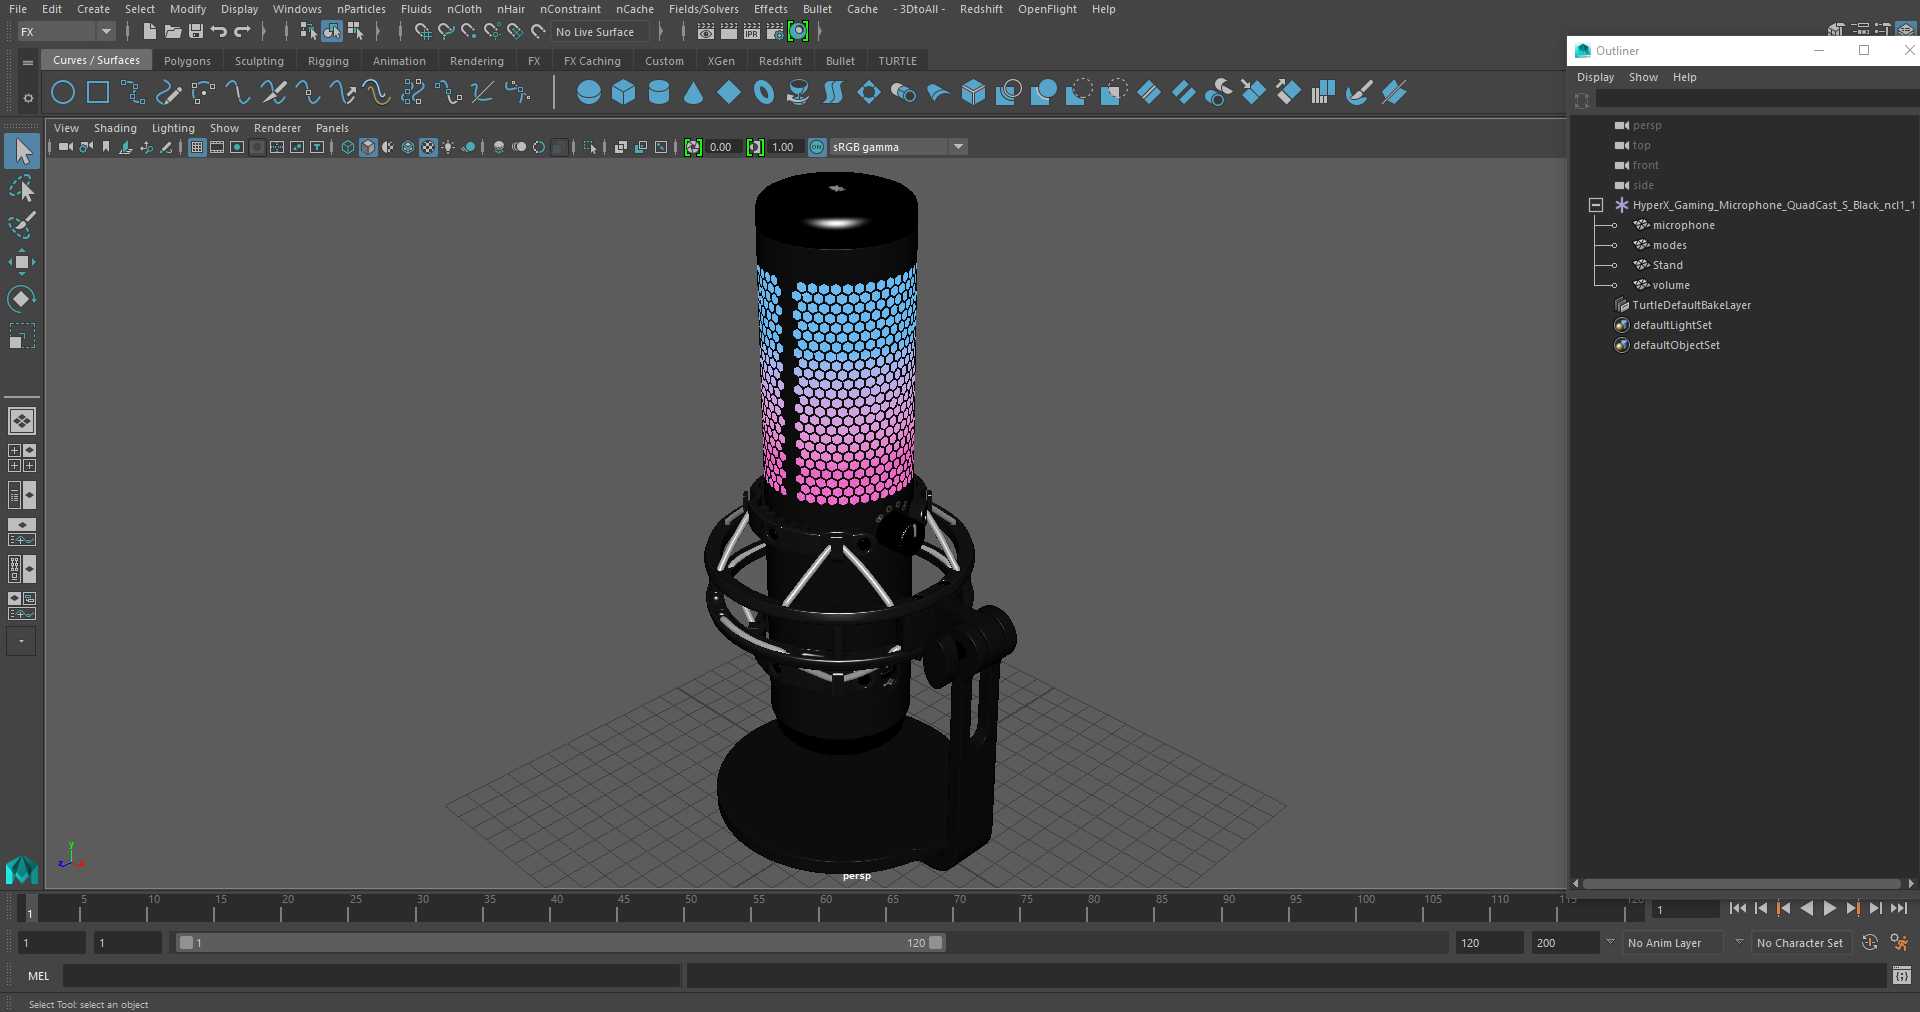
Task: Click the range slider end handle
Action: pyautogui.click(x=936, y=943)
